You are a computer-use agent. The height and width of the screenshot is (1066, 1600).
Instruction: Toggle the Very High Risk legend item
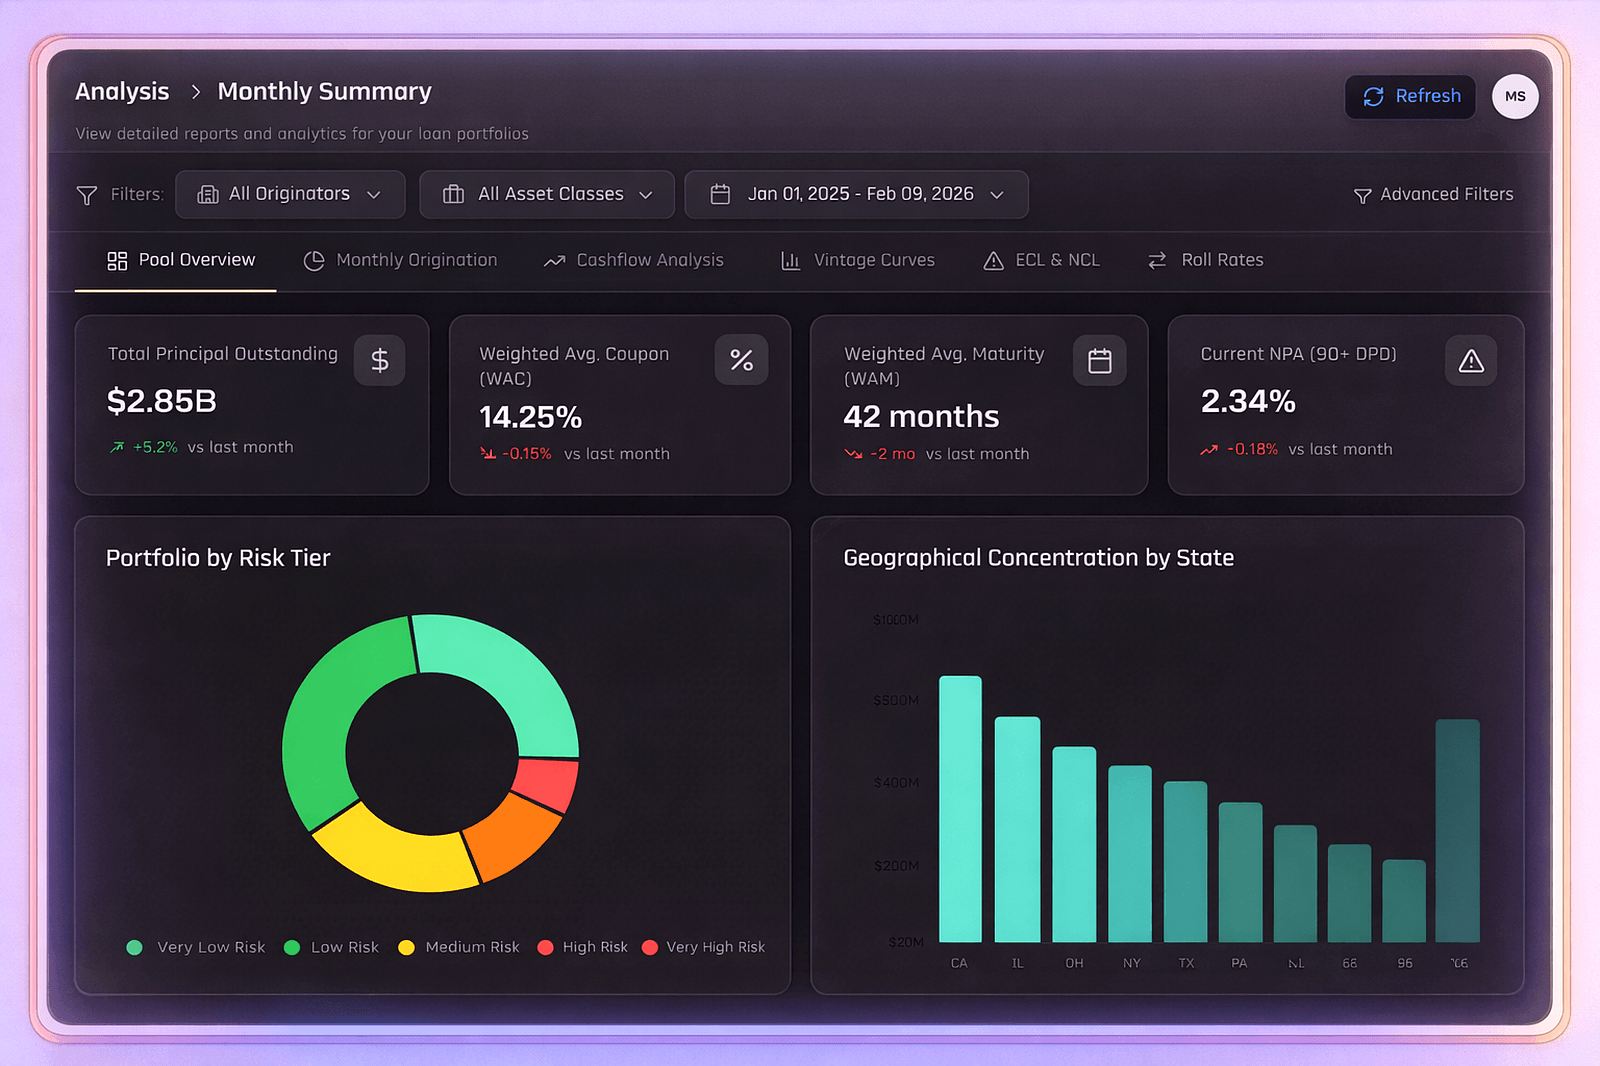(x=703, y=947)
